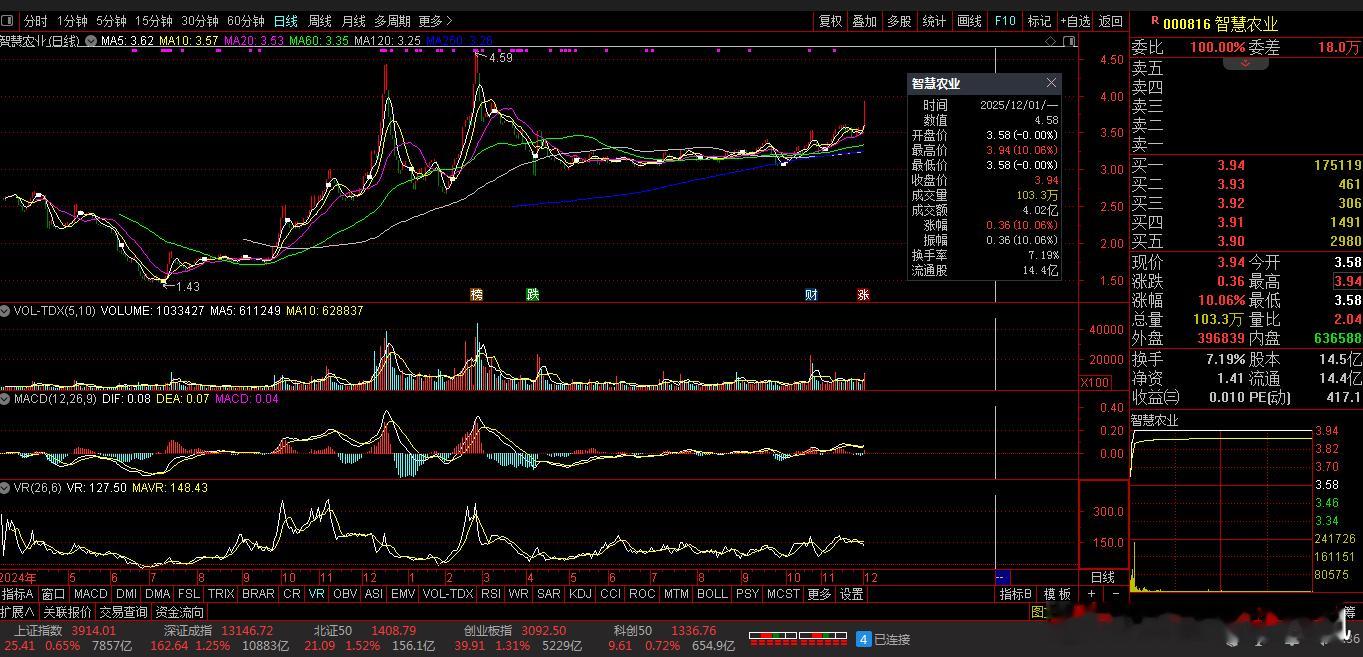Click the blue time-axis scroll marker
The image size is (1363, 657).
coord(1002,578)
